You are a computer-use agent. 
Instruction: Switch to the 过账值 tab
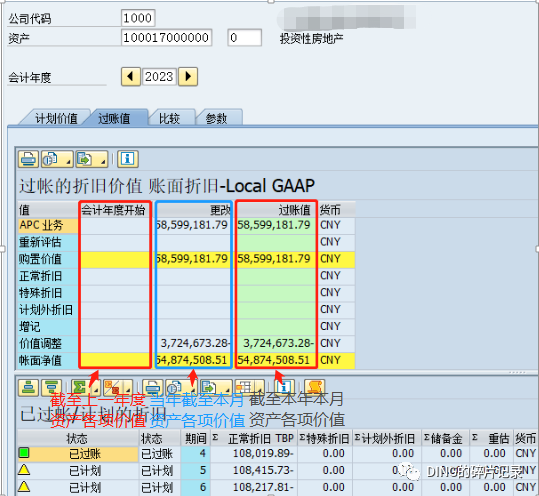[114, 118]
